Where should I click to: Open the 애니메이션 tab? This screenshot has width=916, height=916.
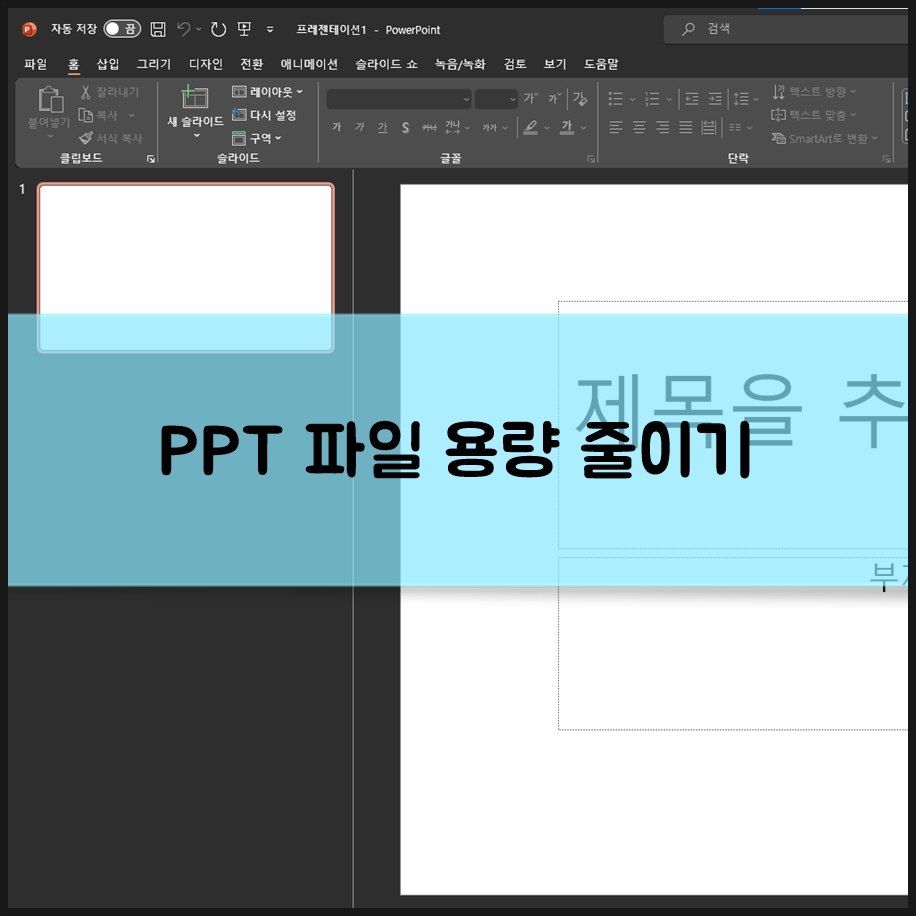pyautogui.click(x=309, y=64)
